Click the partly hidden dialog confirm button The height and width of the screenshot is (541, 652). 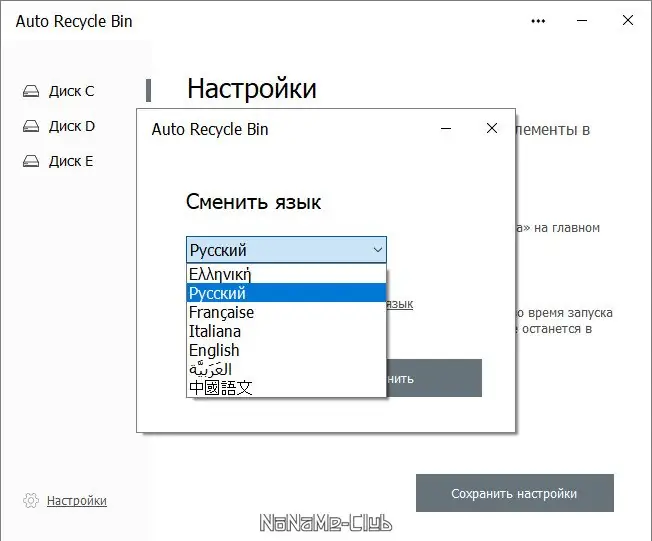click(x=434, y=378)
